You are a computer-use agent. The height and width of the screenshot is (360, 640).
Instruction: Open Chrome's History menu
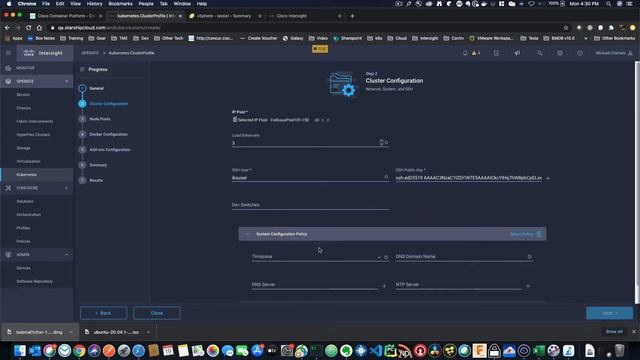point(94,4)
